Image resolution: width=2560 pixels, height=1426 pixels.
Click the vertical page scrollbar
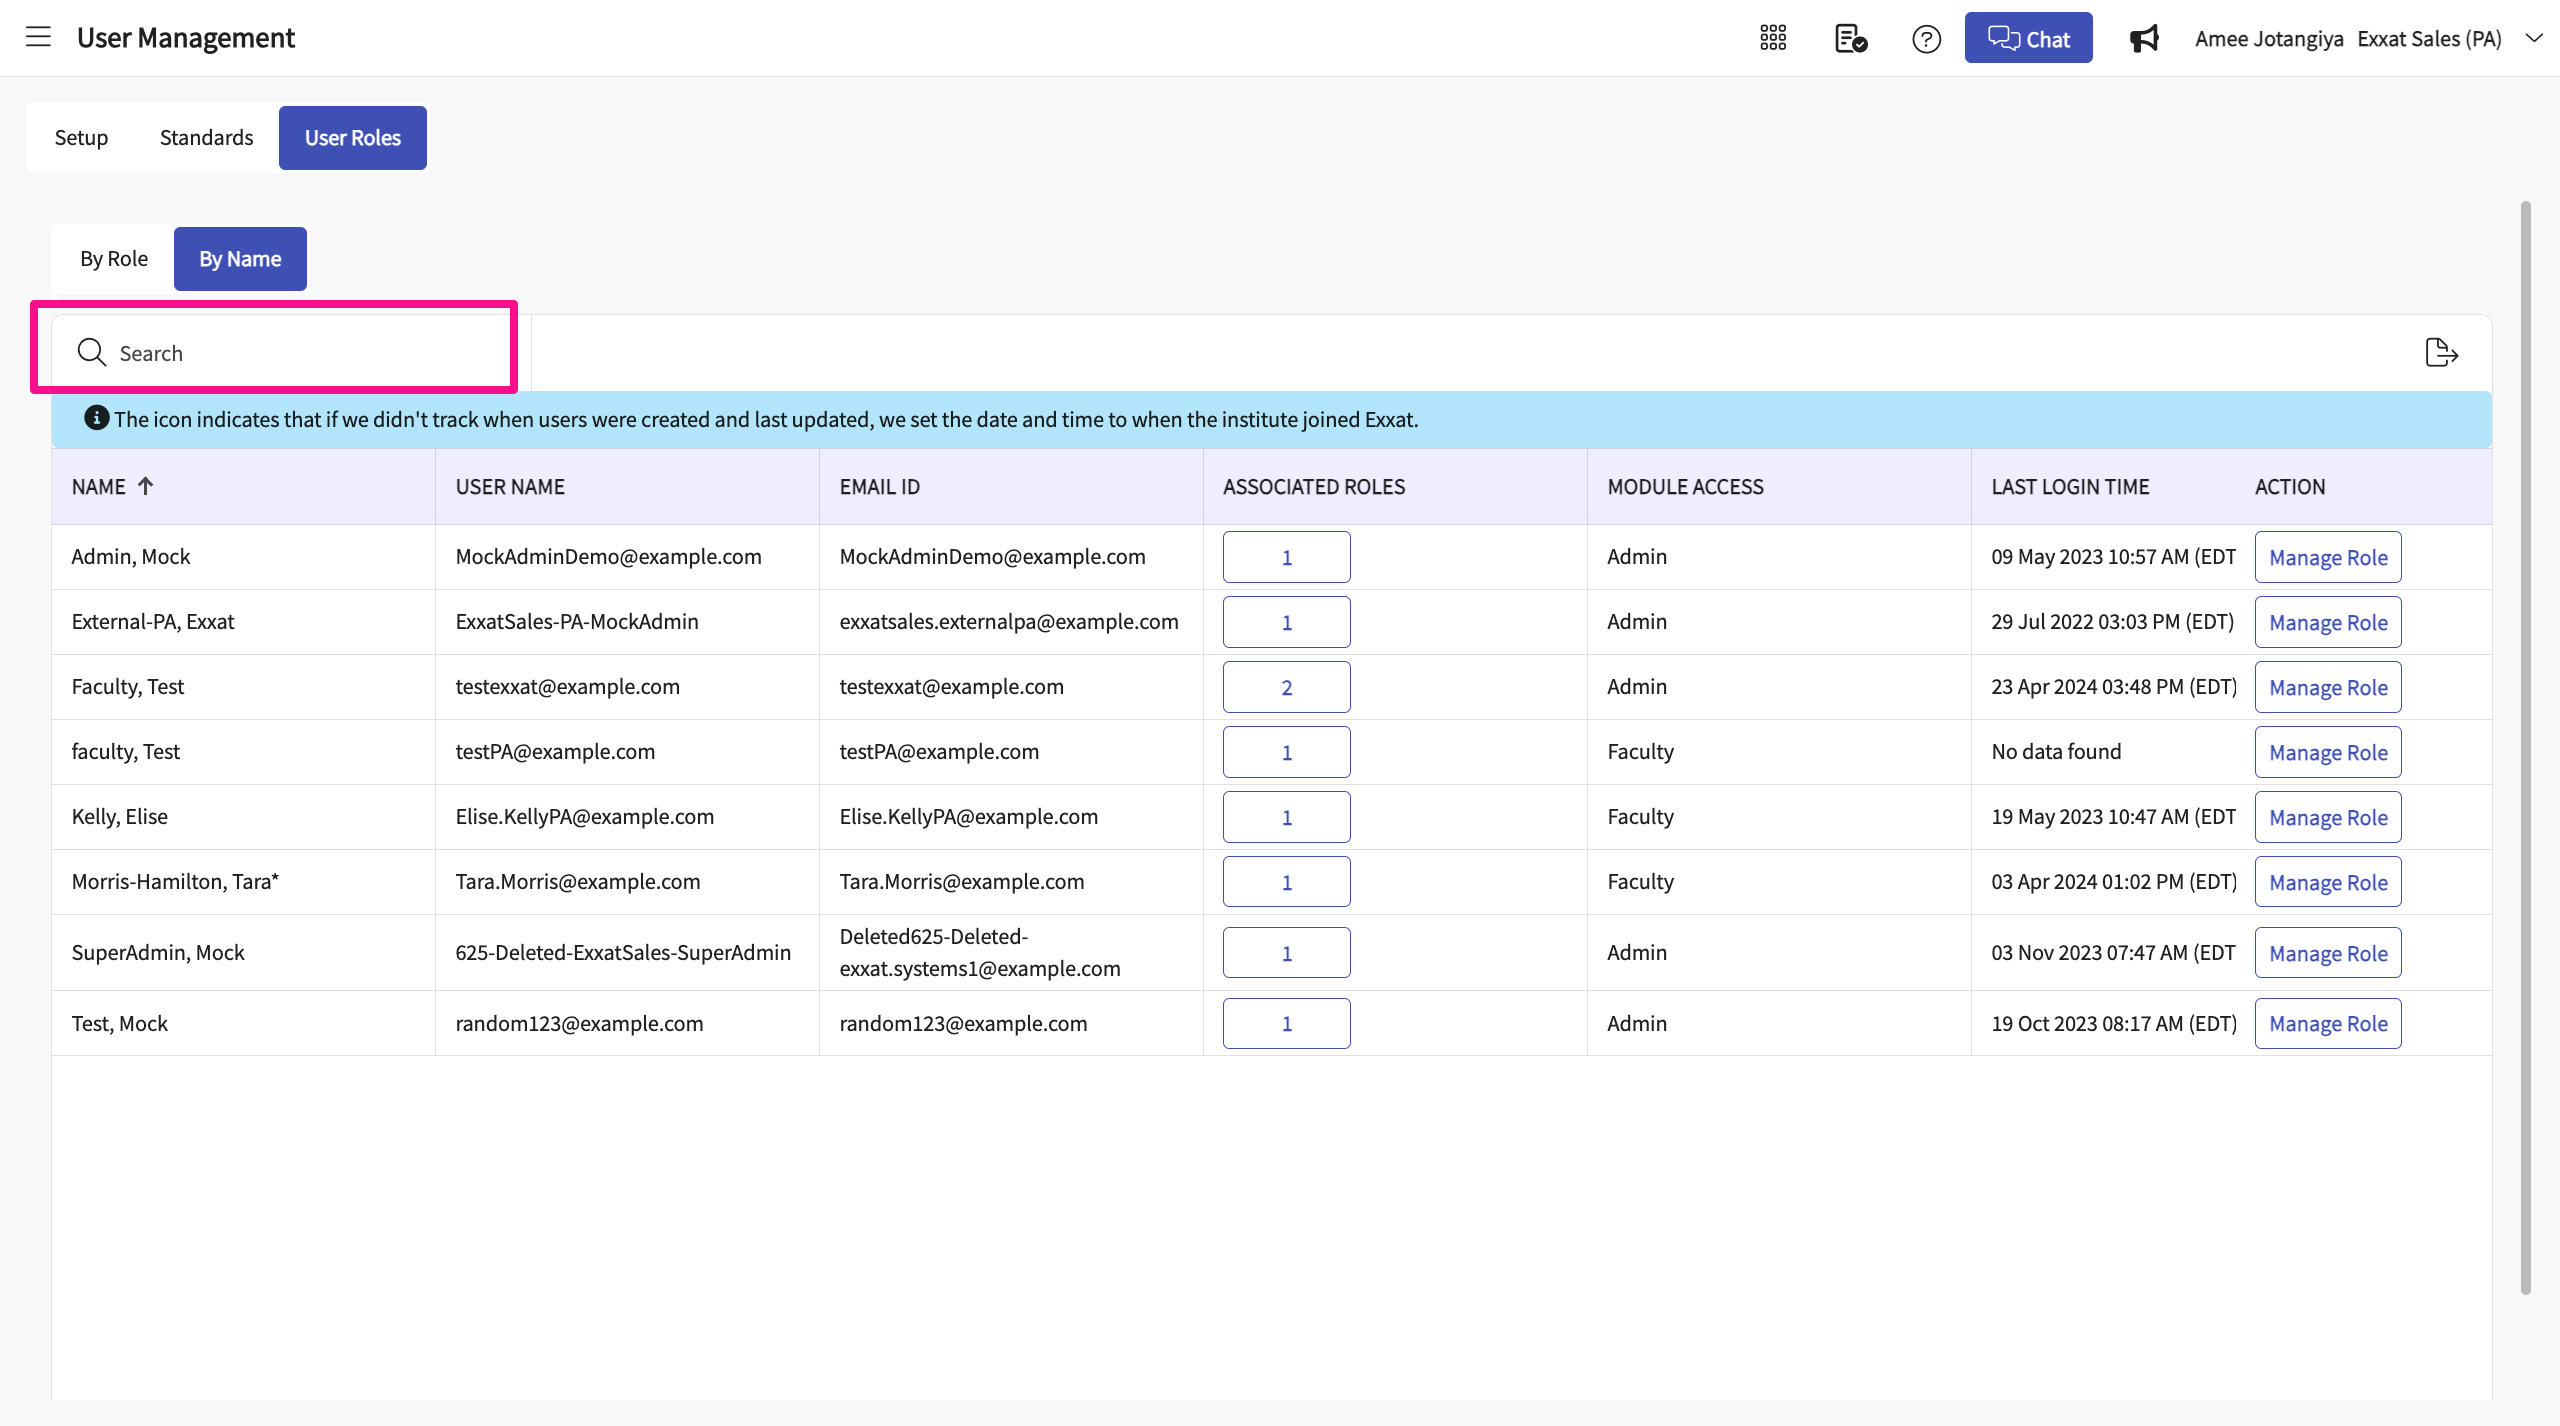coord(2525,747)
